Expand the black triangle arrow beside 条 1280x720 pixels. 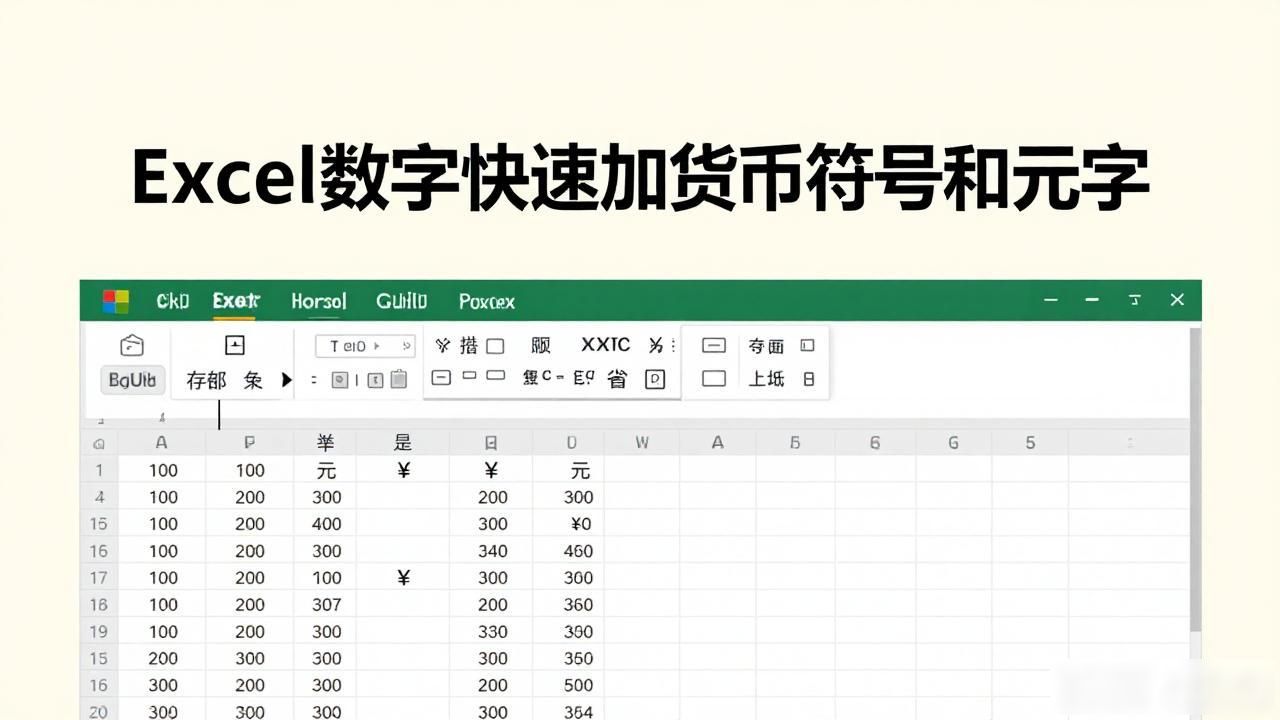[x=286, y=380]
